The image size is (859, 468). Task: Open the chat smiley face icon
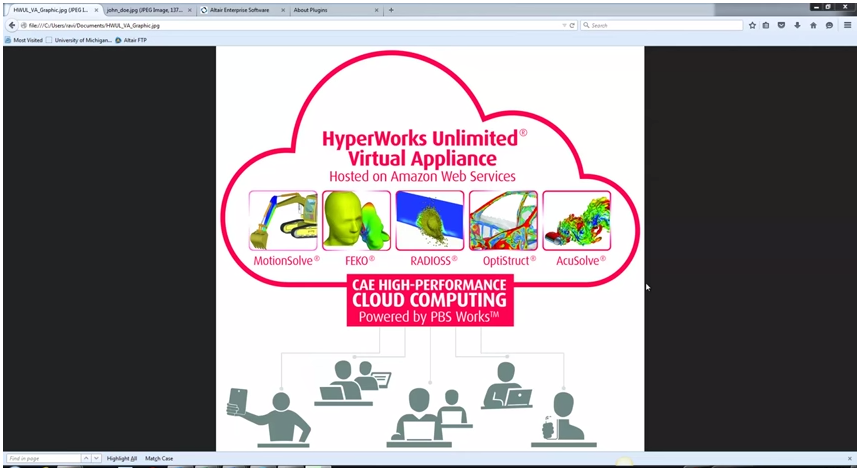829,25
